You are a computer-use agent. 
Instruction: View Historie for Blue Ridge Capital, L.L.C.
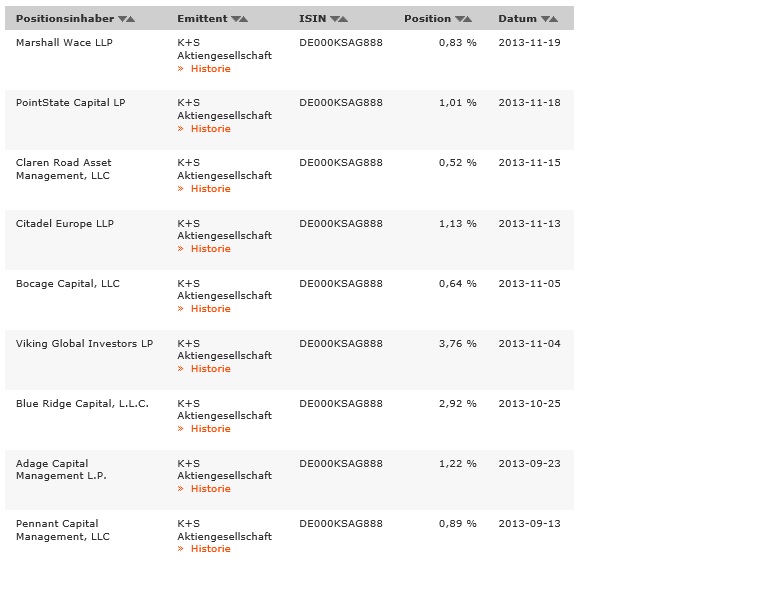pos(211,429)
